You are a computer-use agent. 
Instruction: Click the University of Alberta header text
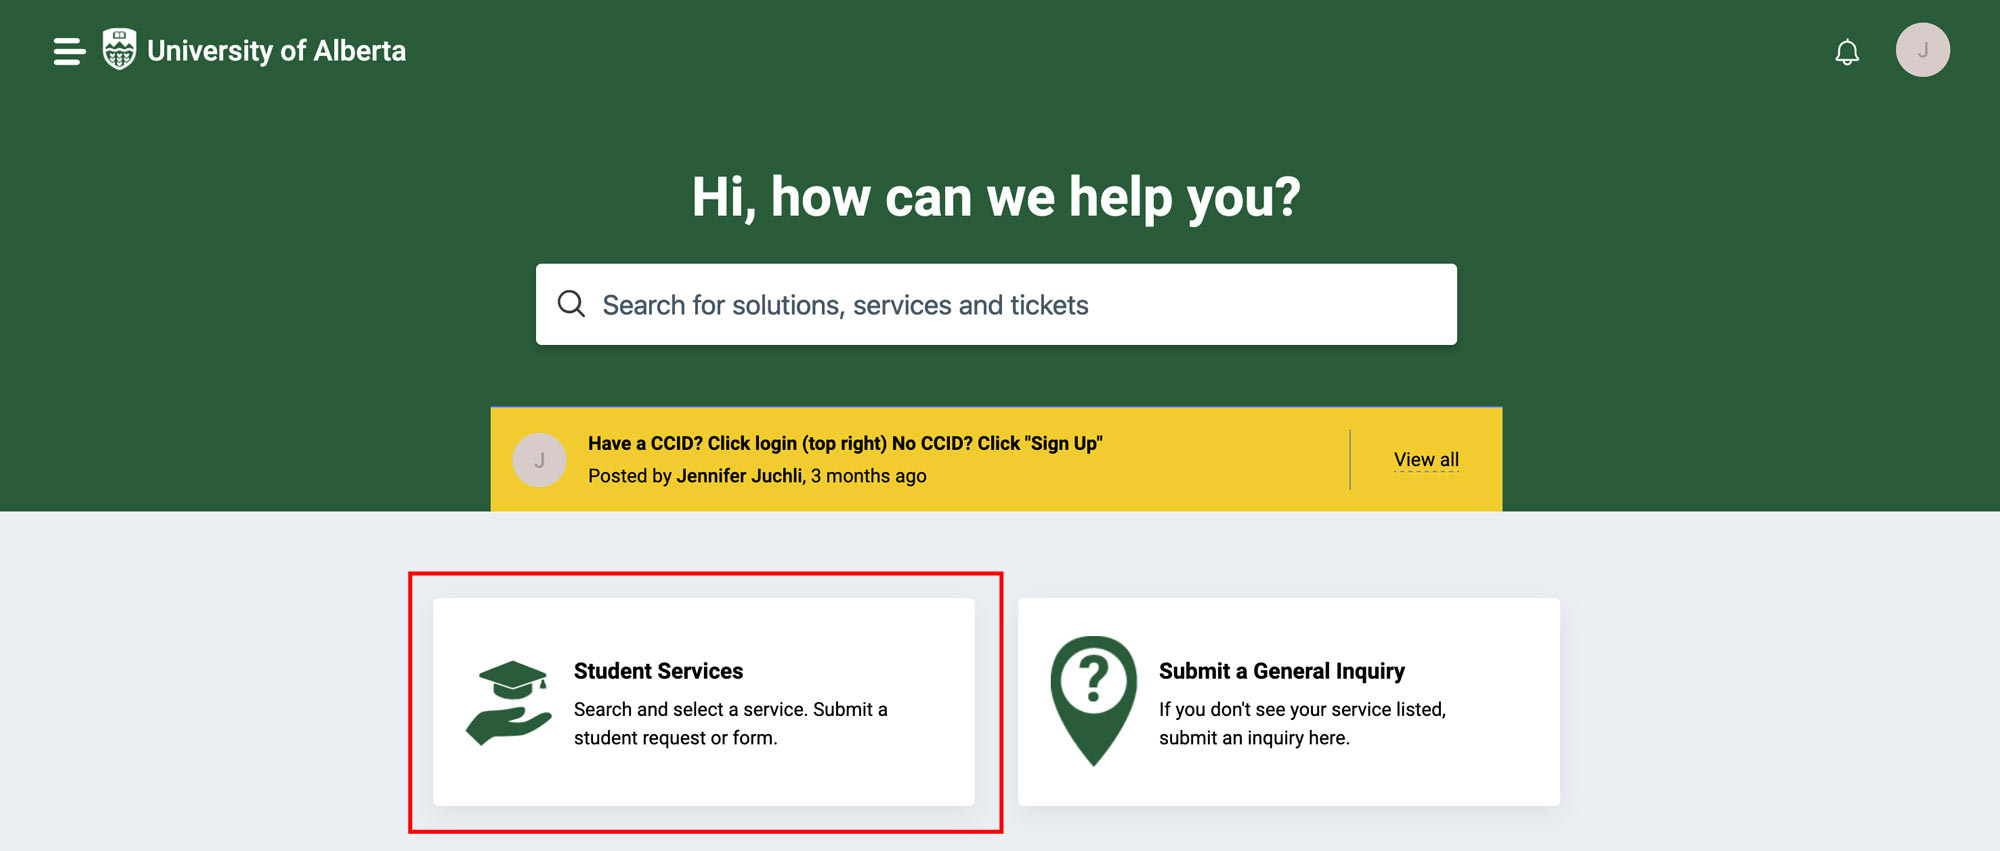point(276,51)
